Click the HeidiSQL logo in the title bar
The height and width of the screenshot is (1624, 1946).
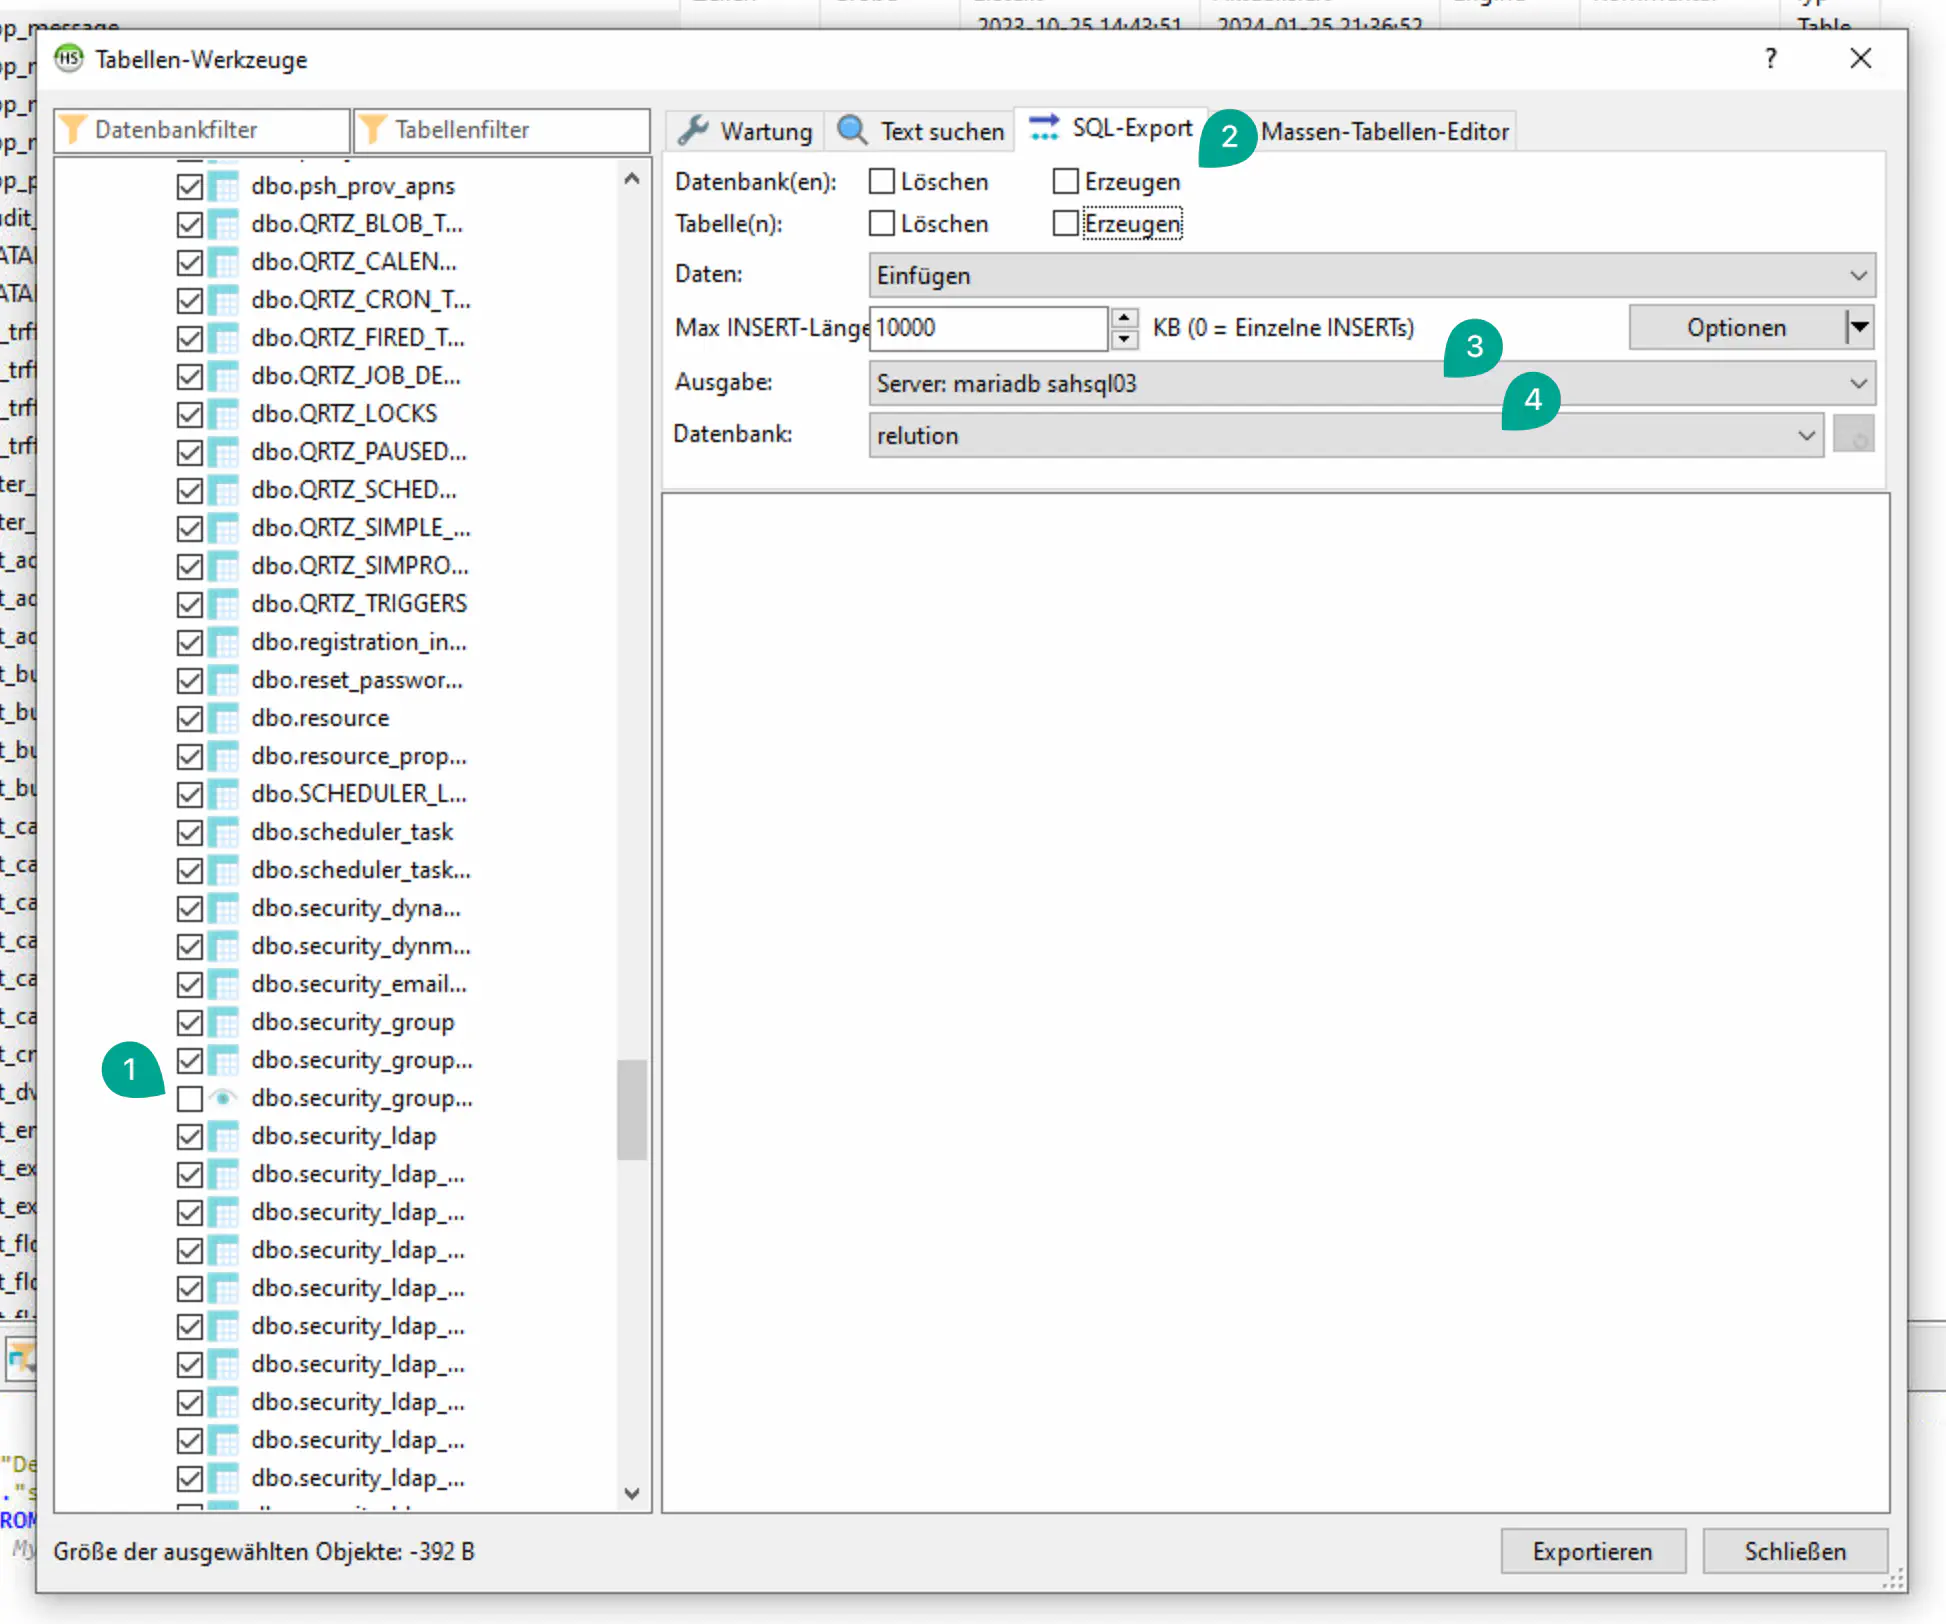pos(69,59)
